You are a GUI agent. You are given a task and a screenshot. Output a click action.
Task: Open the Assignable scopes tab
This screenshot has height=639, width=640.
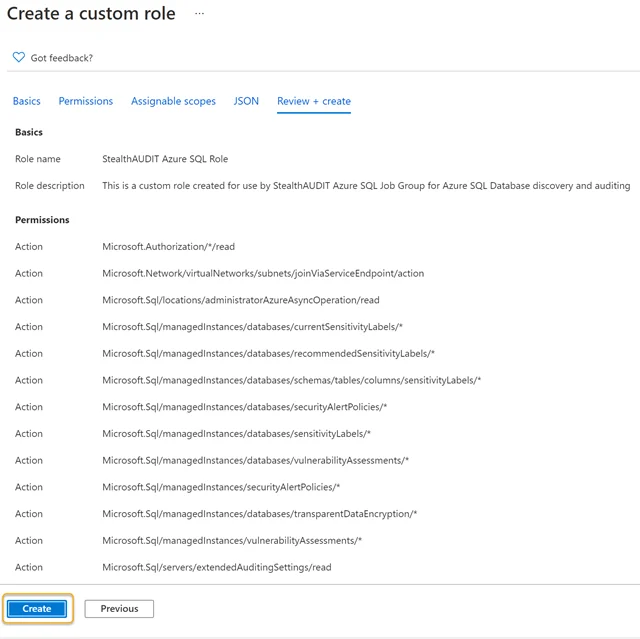tap(173, 101)
